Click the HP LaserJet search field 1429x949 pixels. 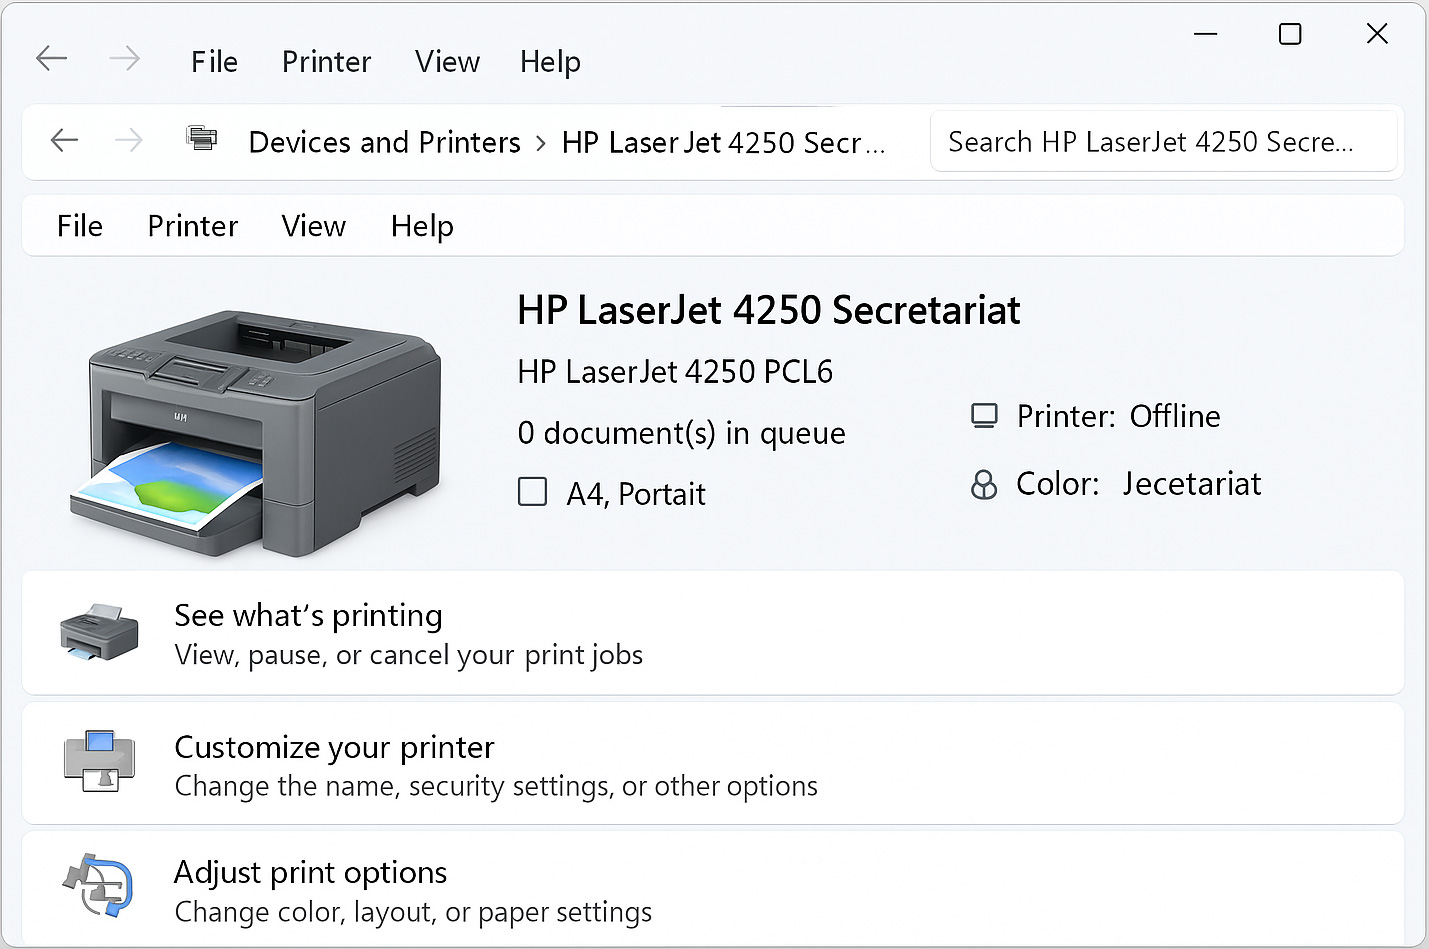1163,141
